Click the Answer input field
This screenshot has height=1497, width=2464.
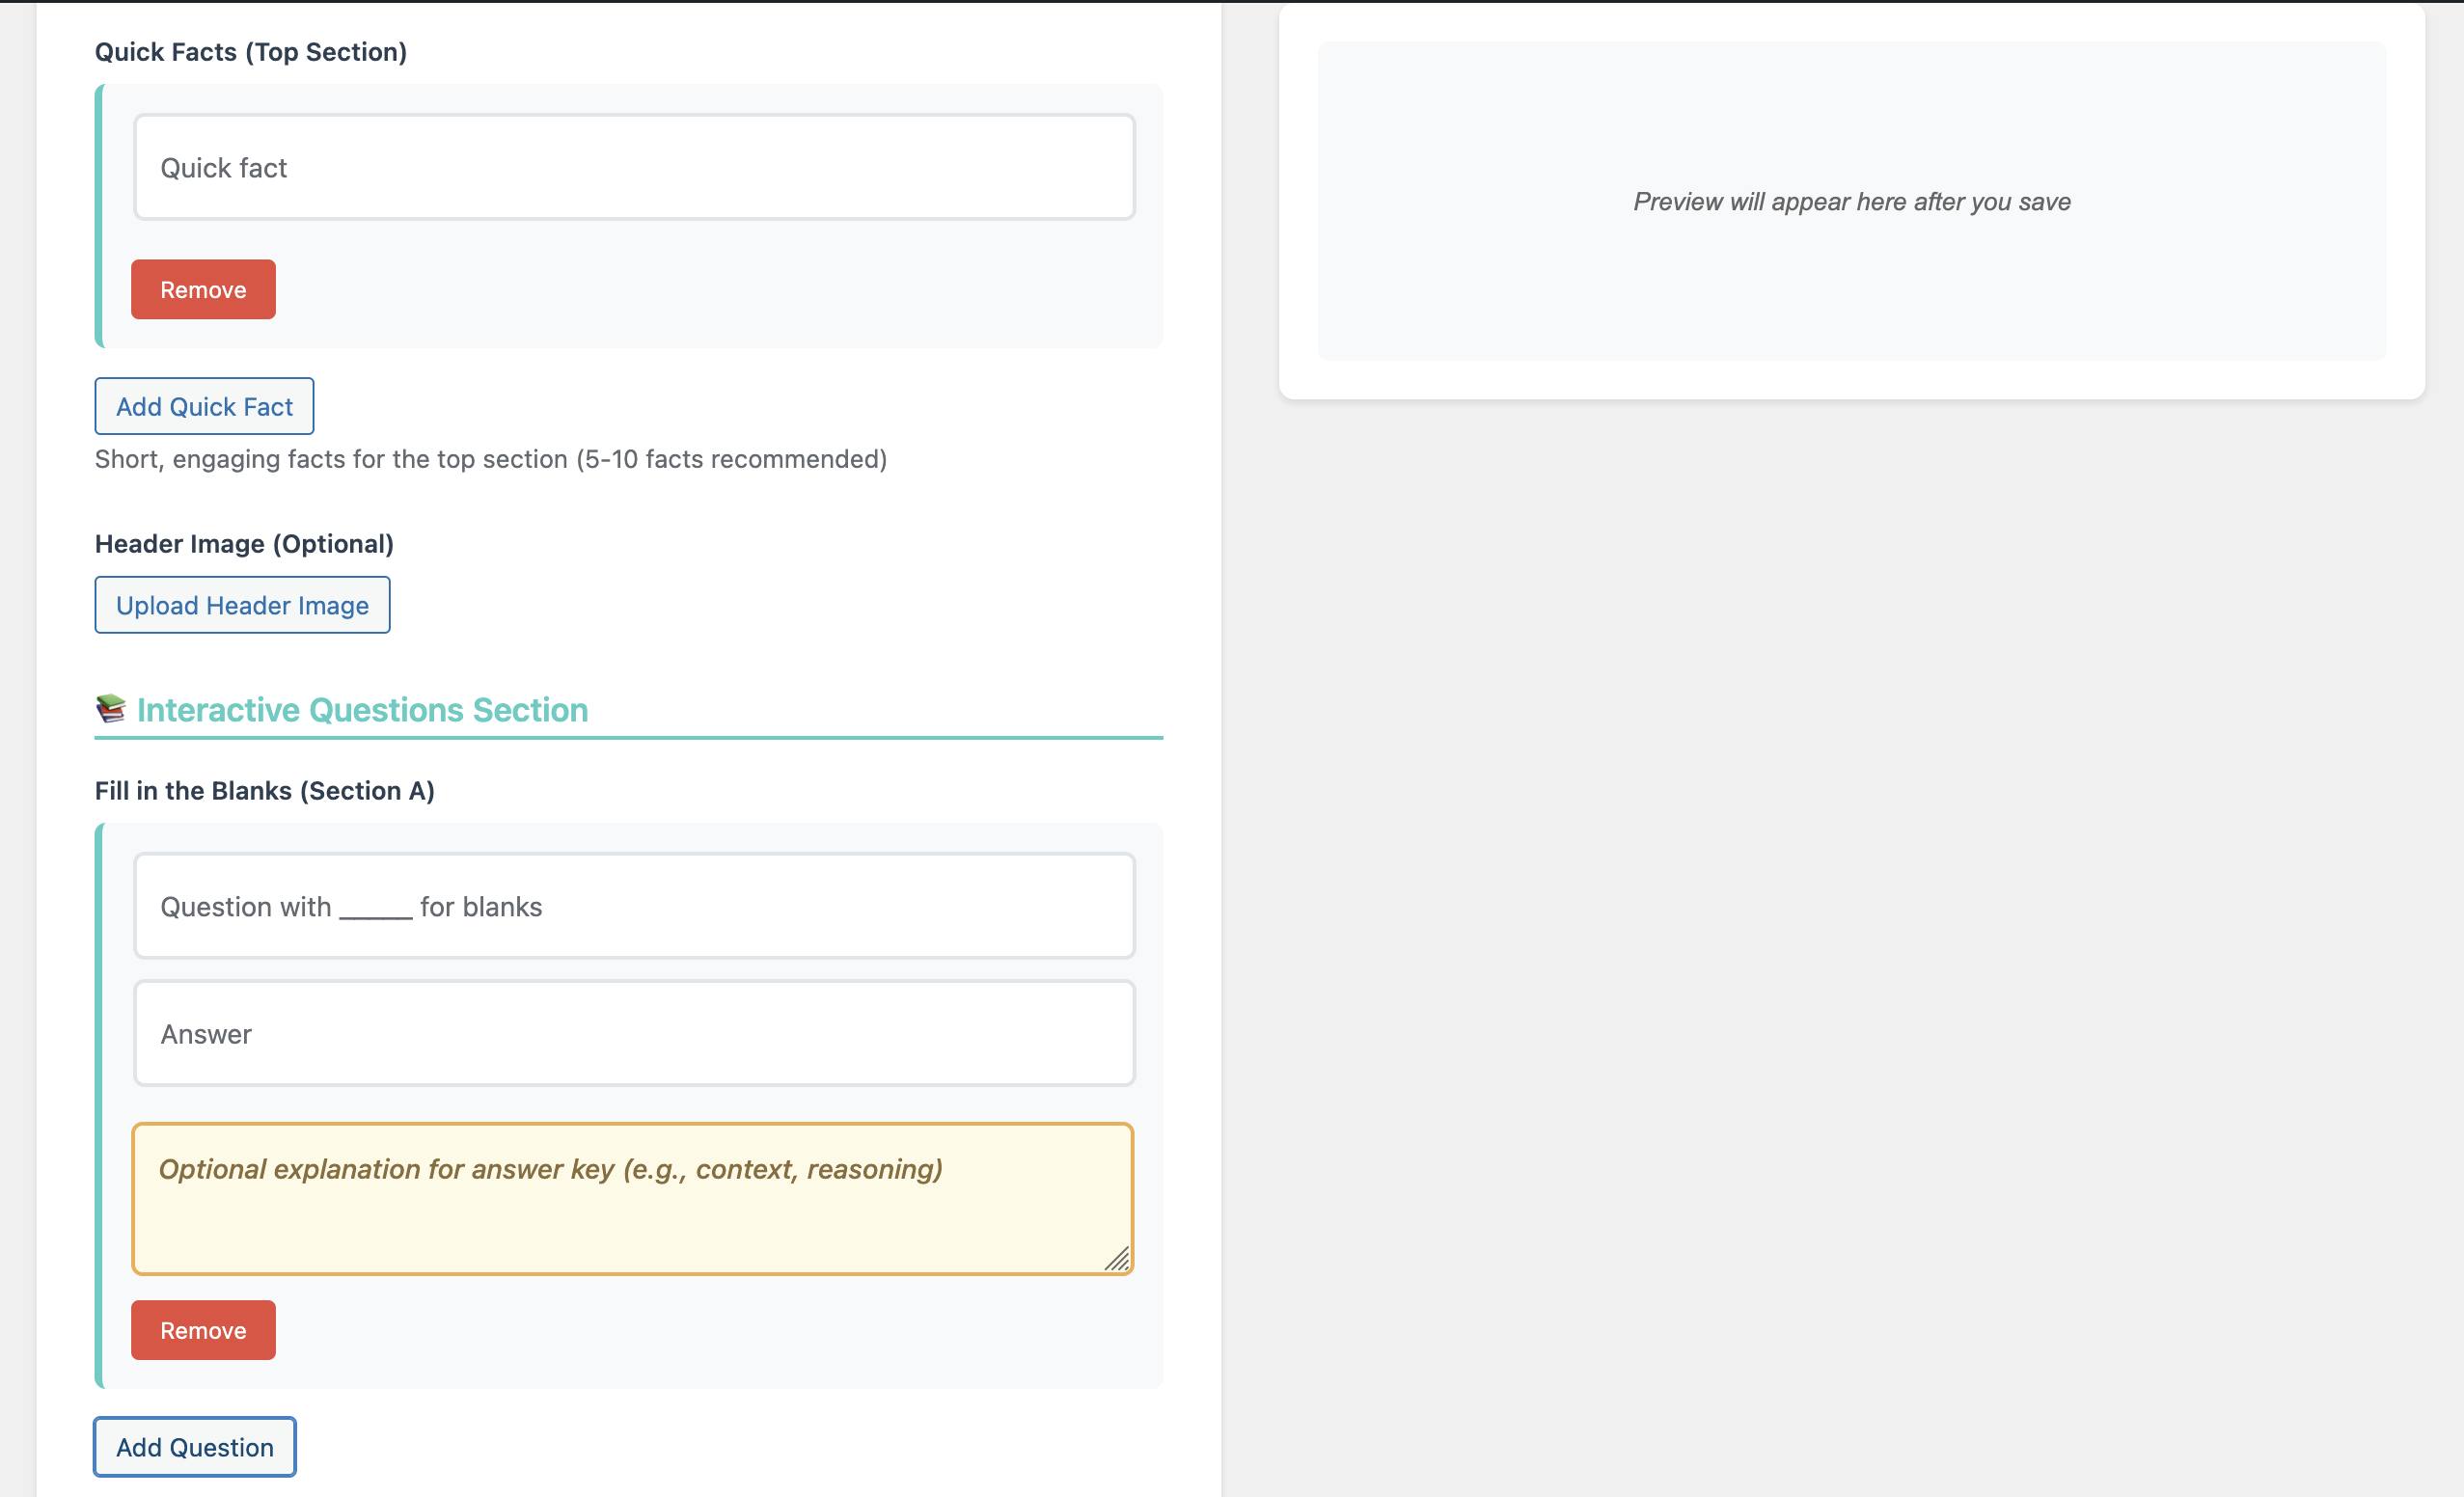tap(634, 1033)
